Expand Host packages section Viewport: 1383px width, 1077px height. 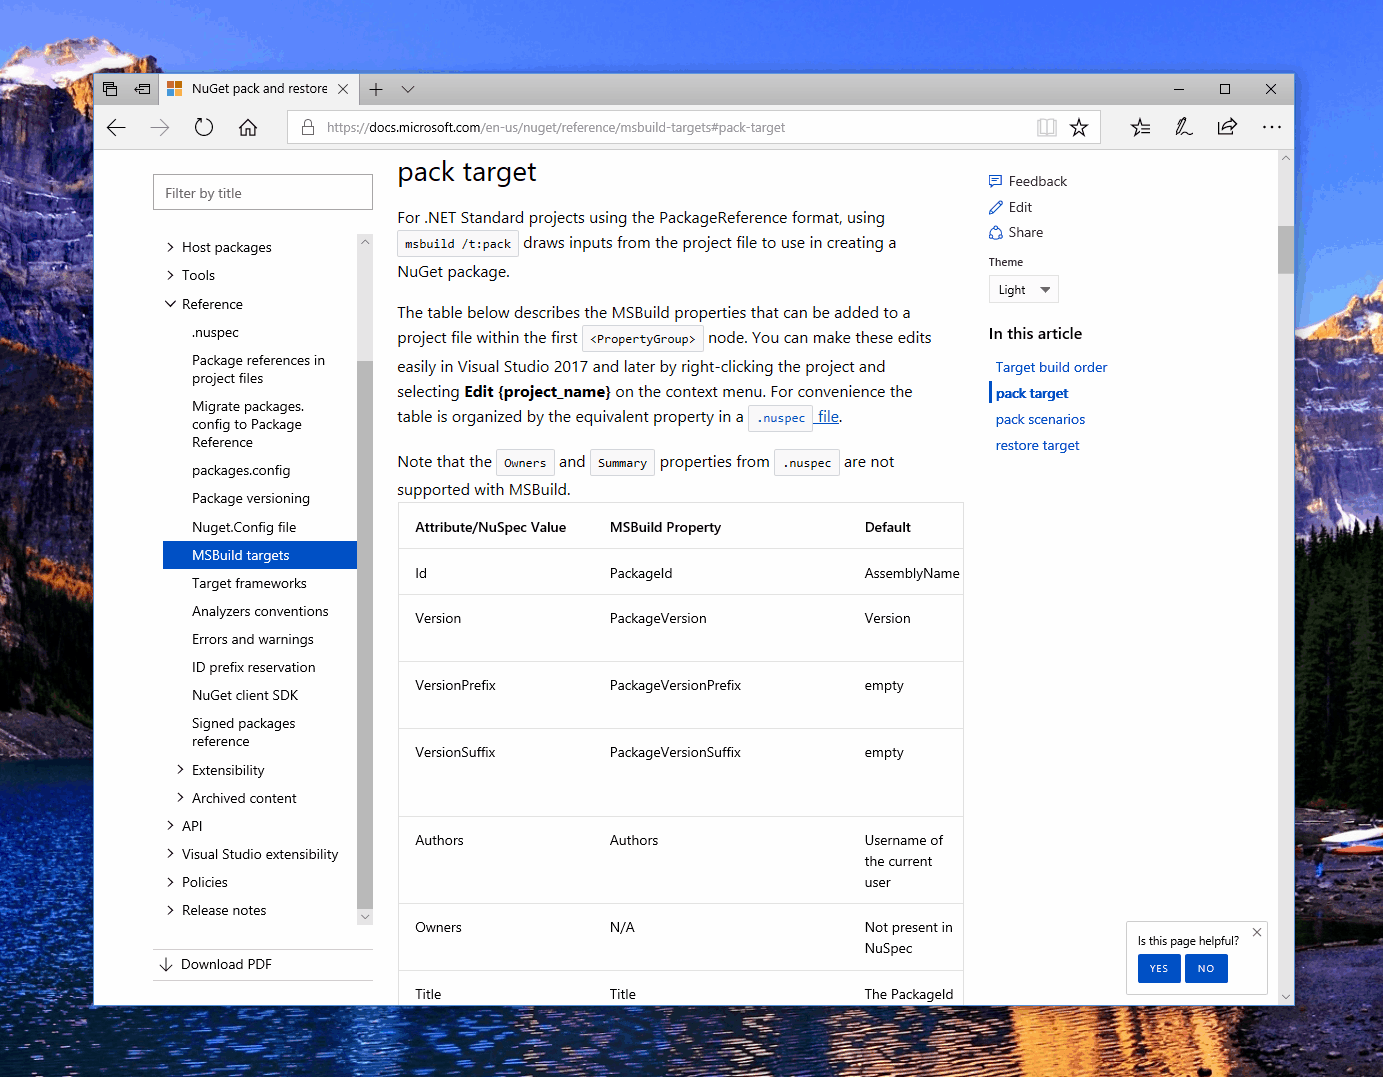[x=170, y=247]
